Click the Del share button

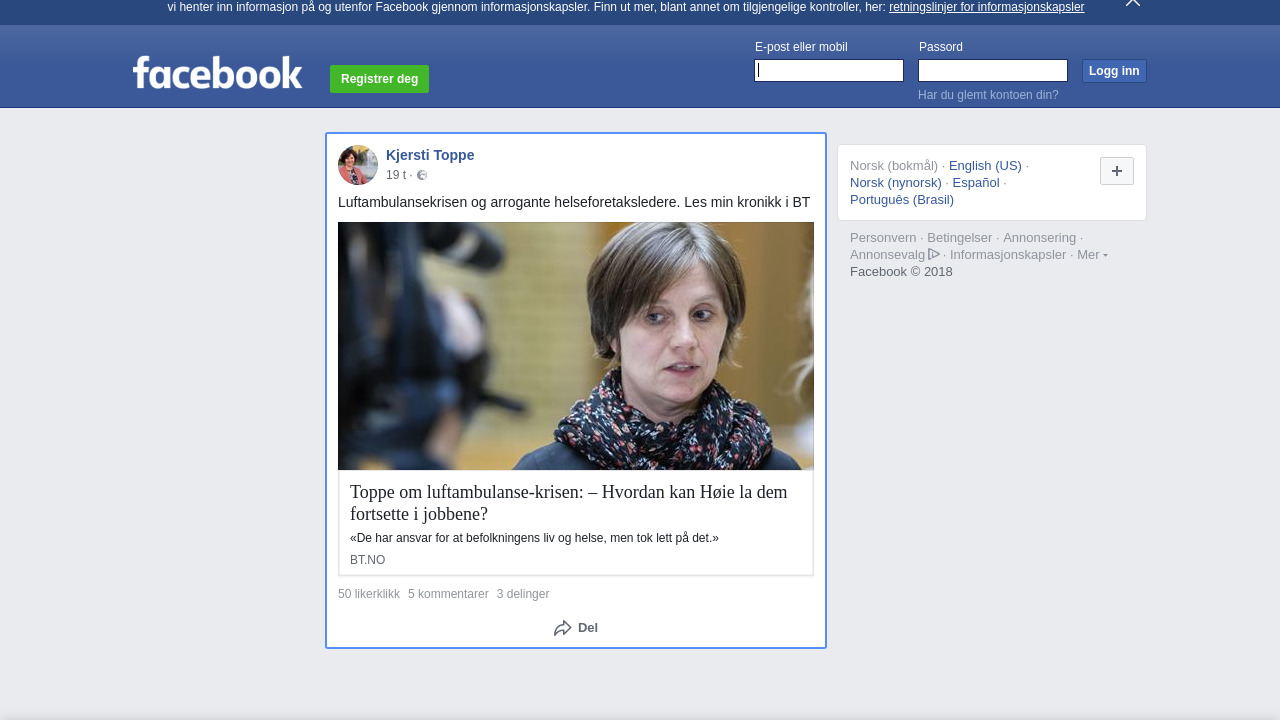576,628
